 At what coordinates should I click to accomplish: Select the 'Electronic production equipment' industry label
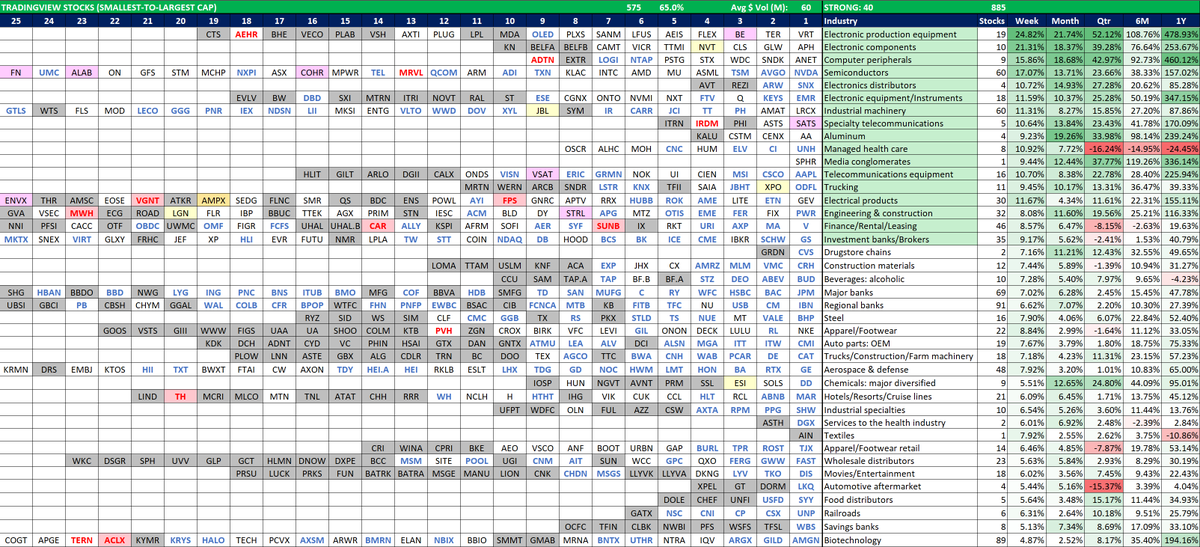click(899, 33)
